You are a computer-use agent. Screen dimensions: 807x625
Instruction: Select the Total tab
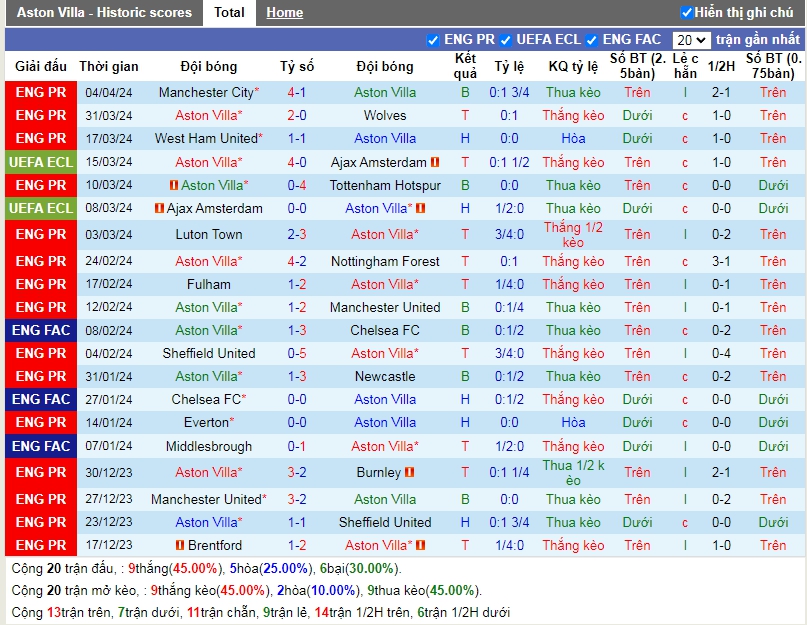tap(229, 13)
